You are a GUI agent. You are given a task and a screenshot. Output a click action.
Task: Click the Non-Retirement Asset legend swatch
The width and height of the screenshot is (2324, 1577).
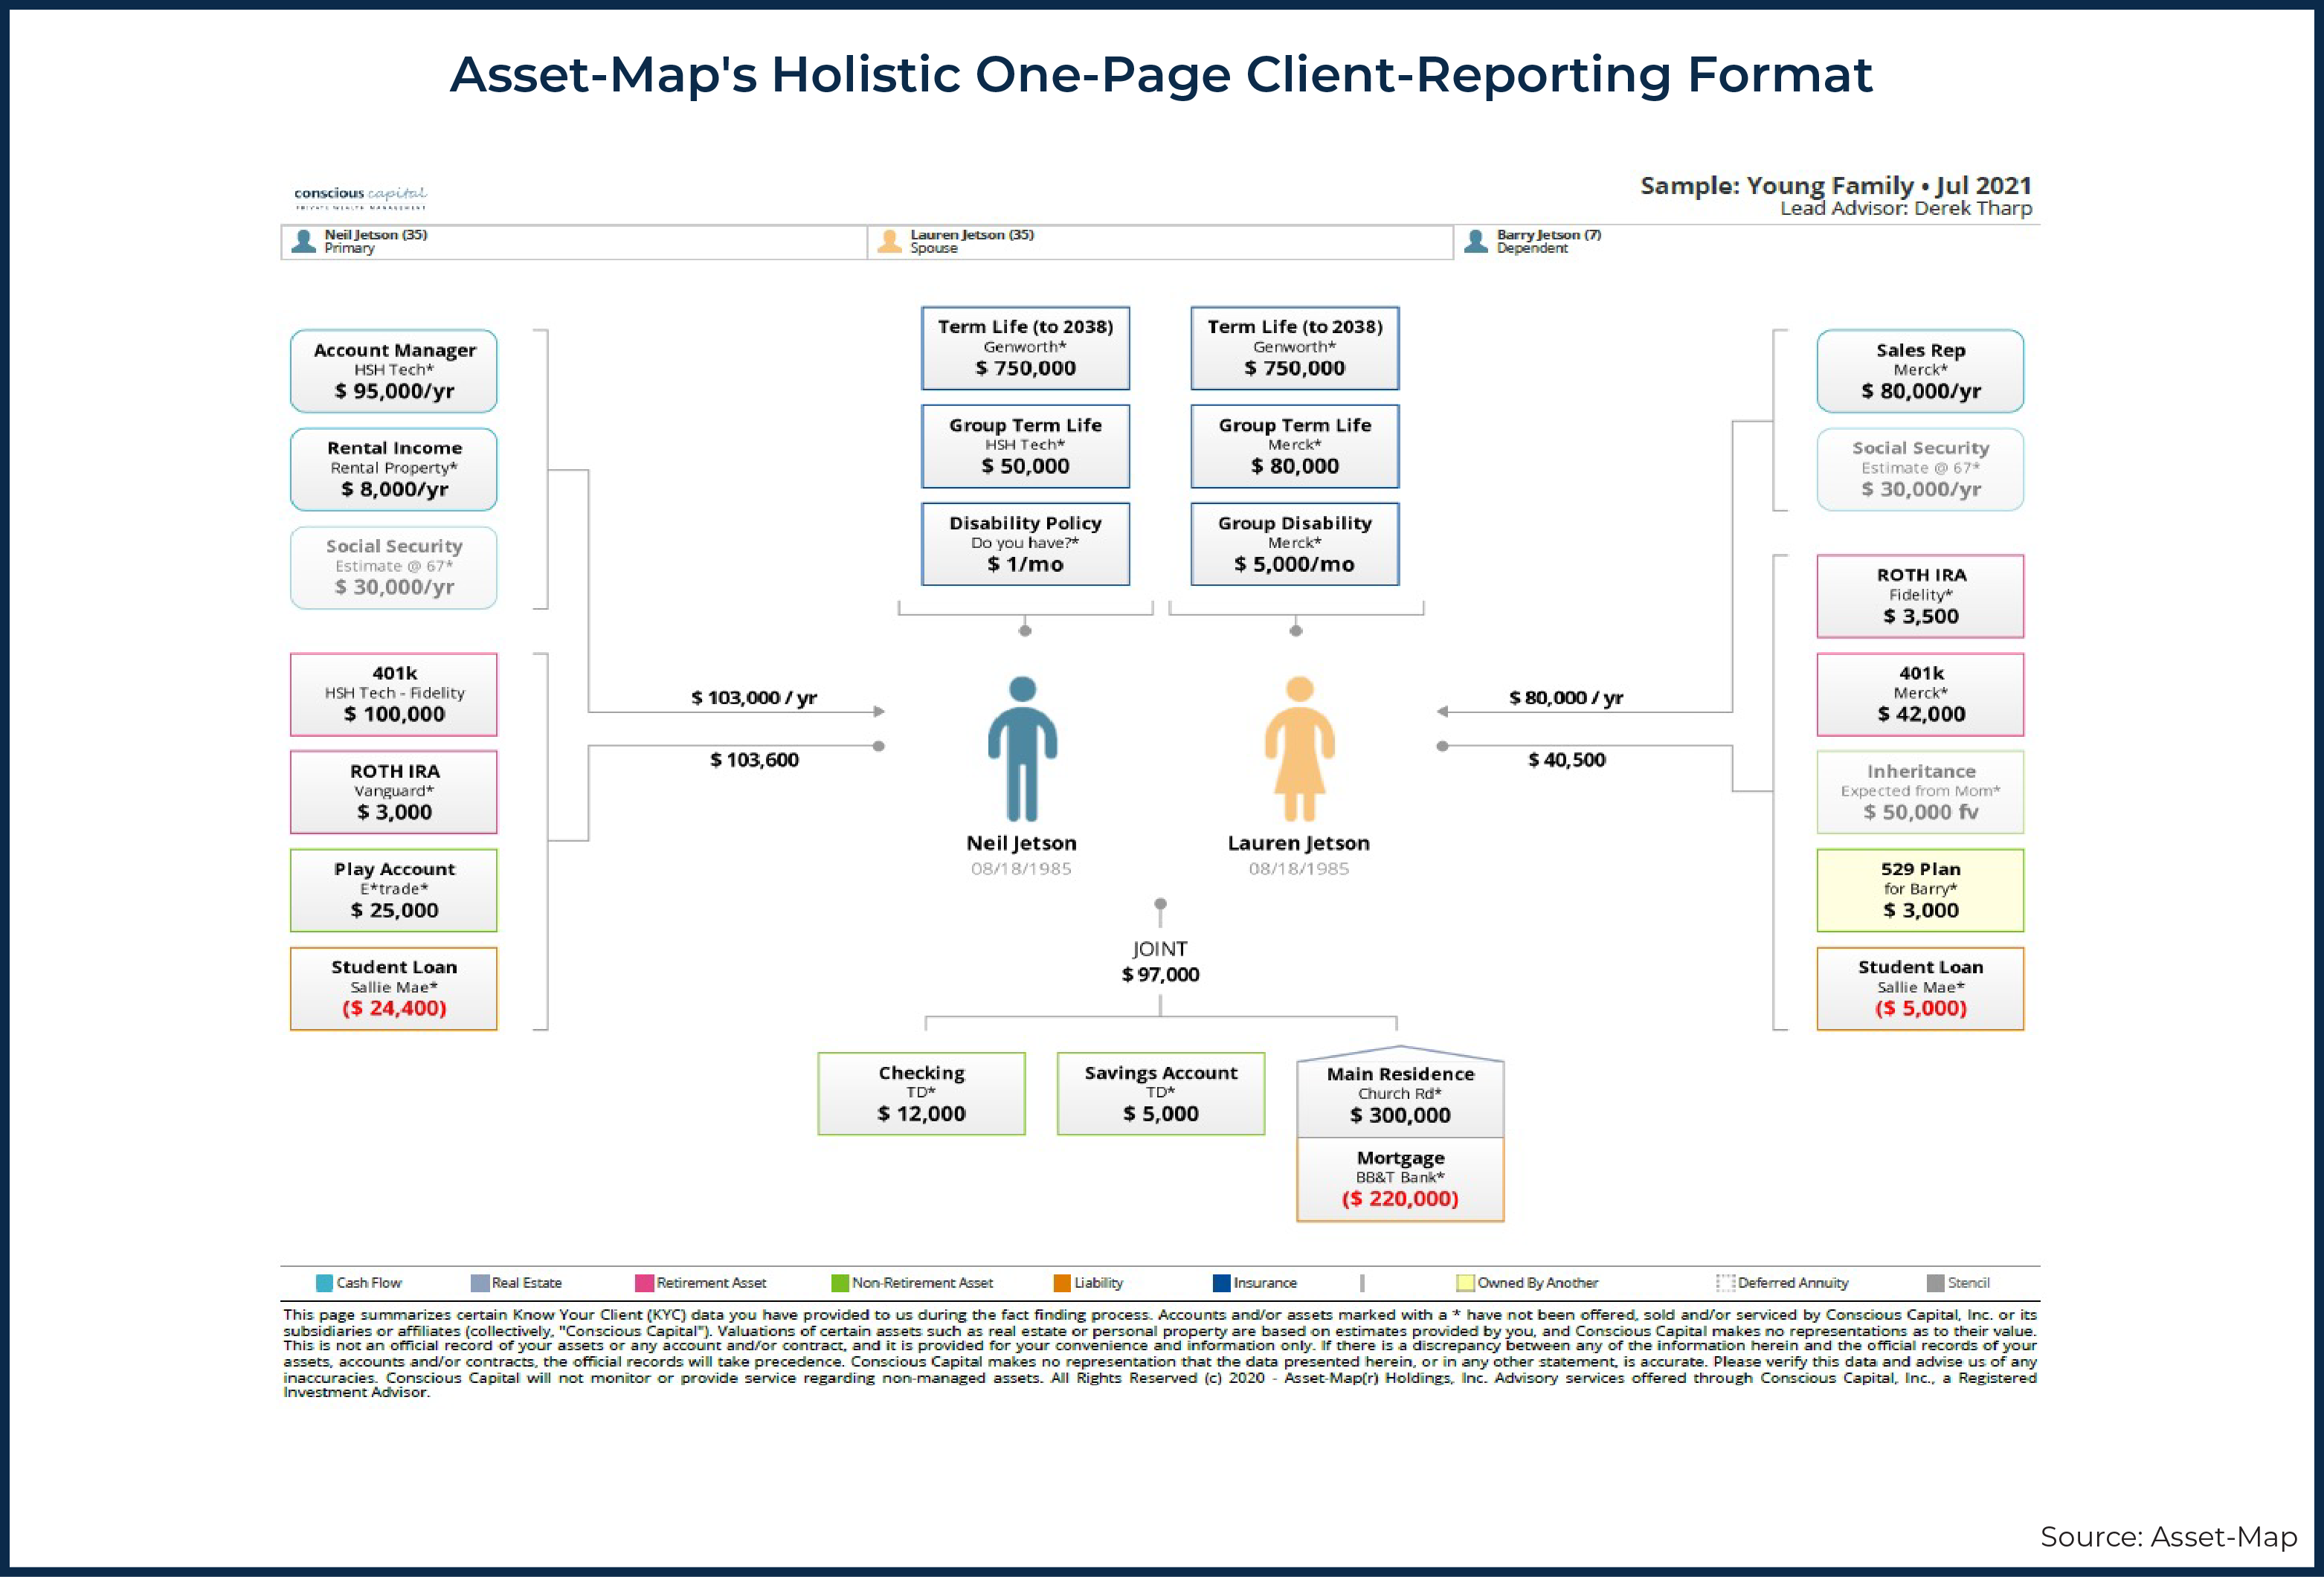(840, 1283)
